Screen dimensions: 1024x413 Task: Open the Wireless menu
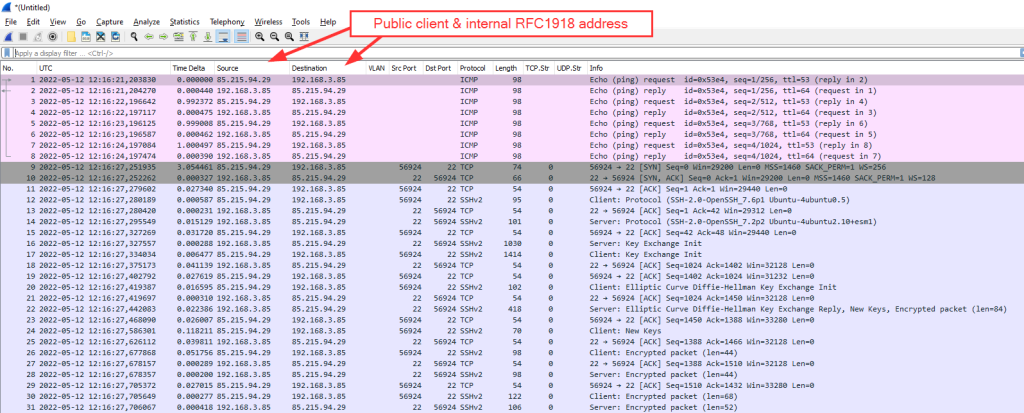268,22
